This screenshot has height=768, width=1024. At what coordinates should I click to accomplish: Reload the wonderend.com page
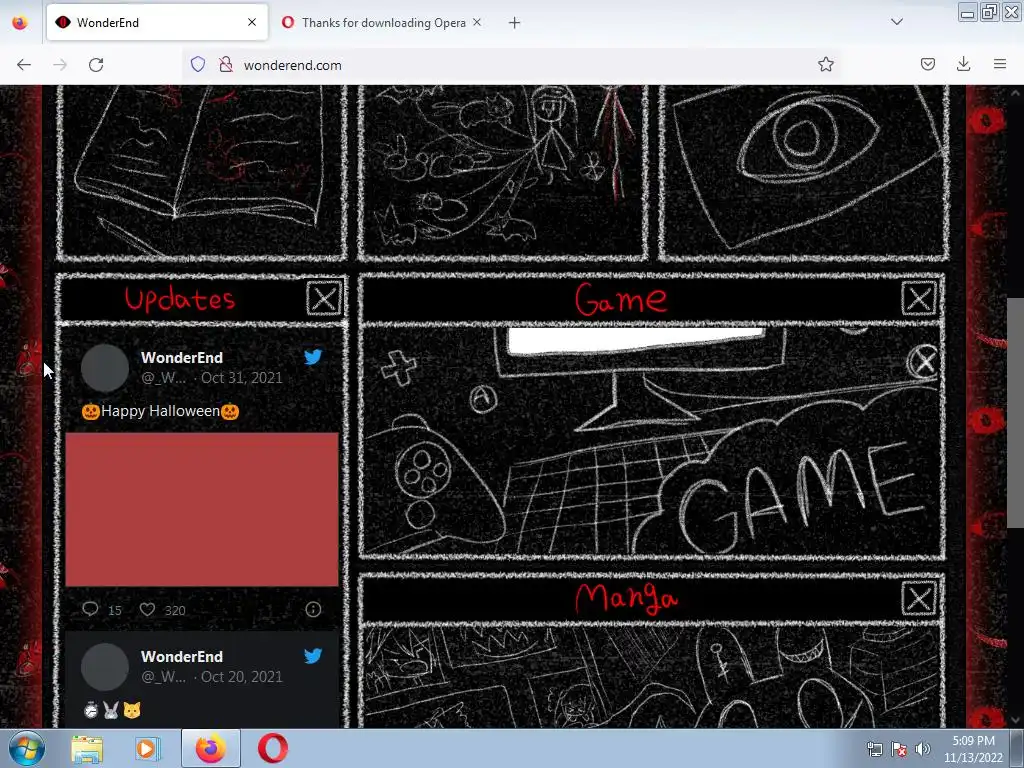pyautogui.click(x=96, y=65)
